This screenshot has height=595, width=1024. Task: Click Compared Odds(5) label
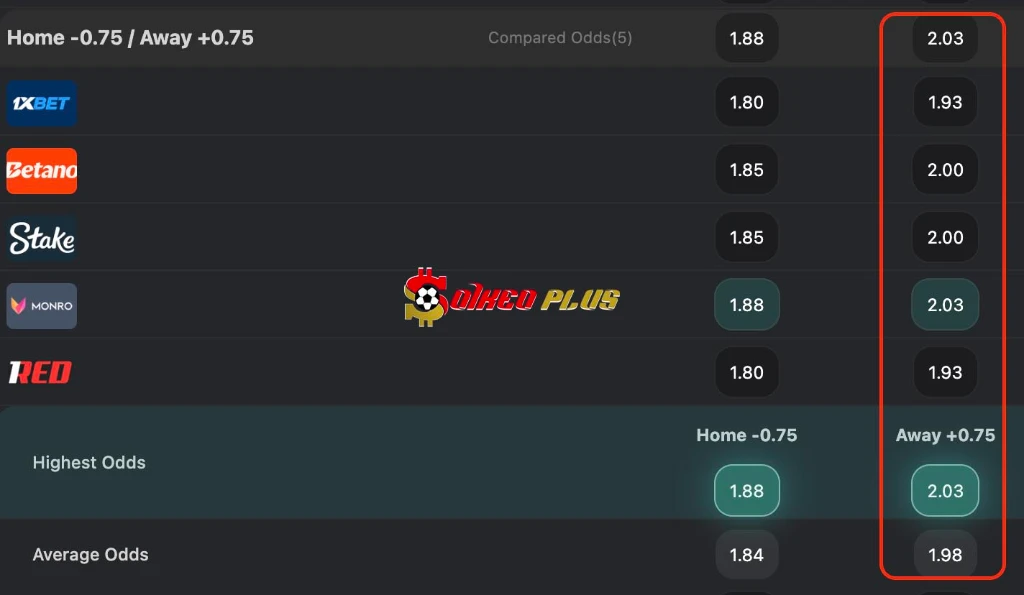tap(560, 38)
